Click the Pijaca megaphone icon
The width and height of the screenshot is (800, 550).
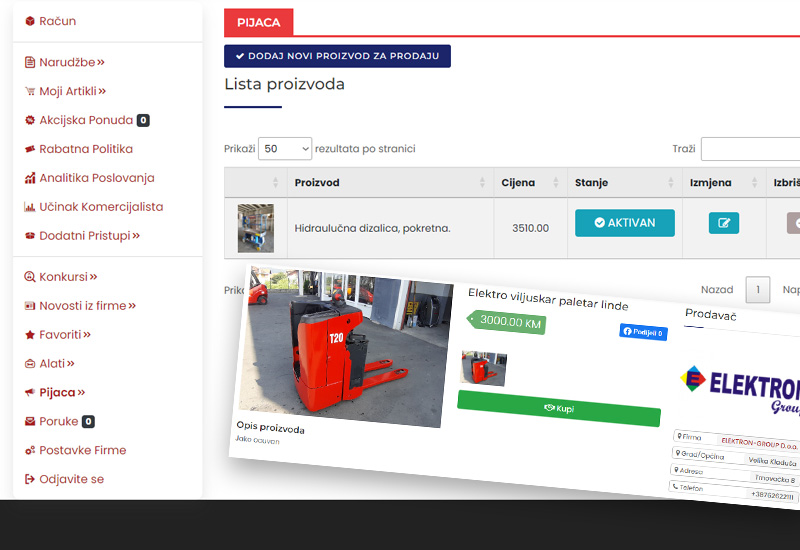point(30,392)
